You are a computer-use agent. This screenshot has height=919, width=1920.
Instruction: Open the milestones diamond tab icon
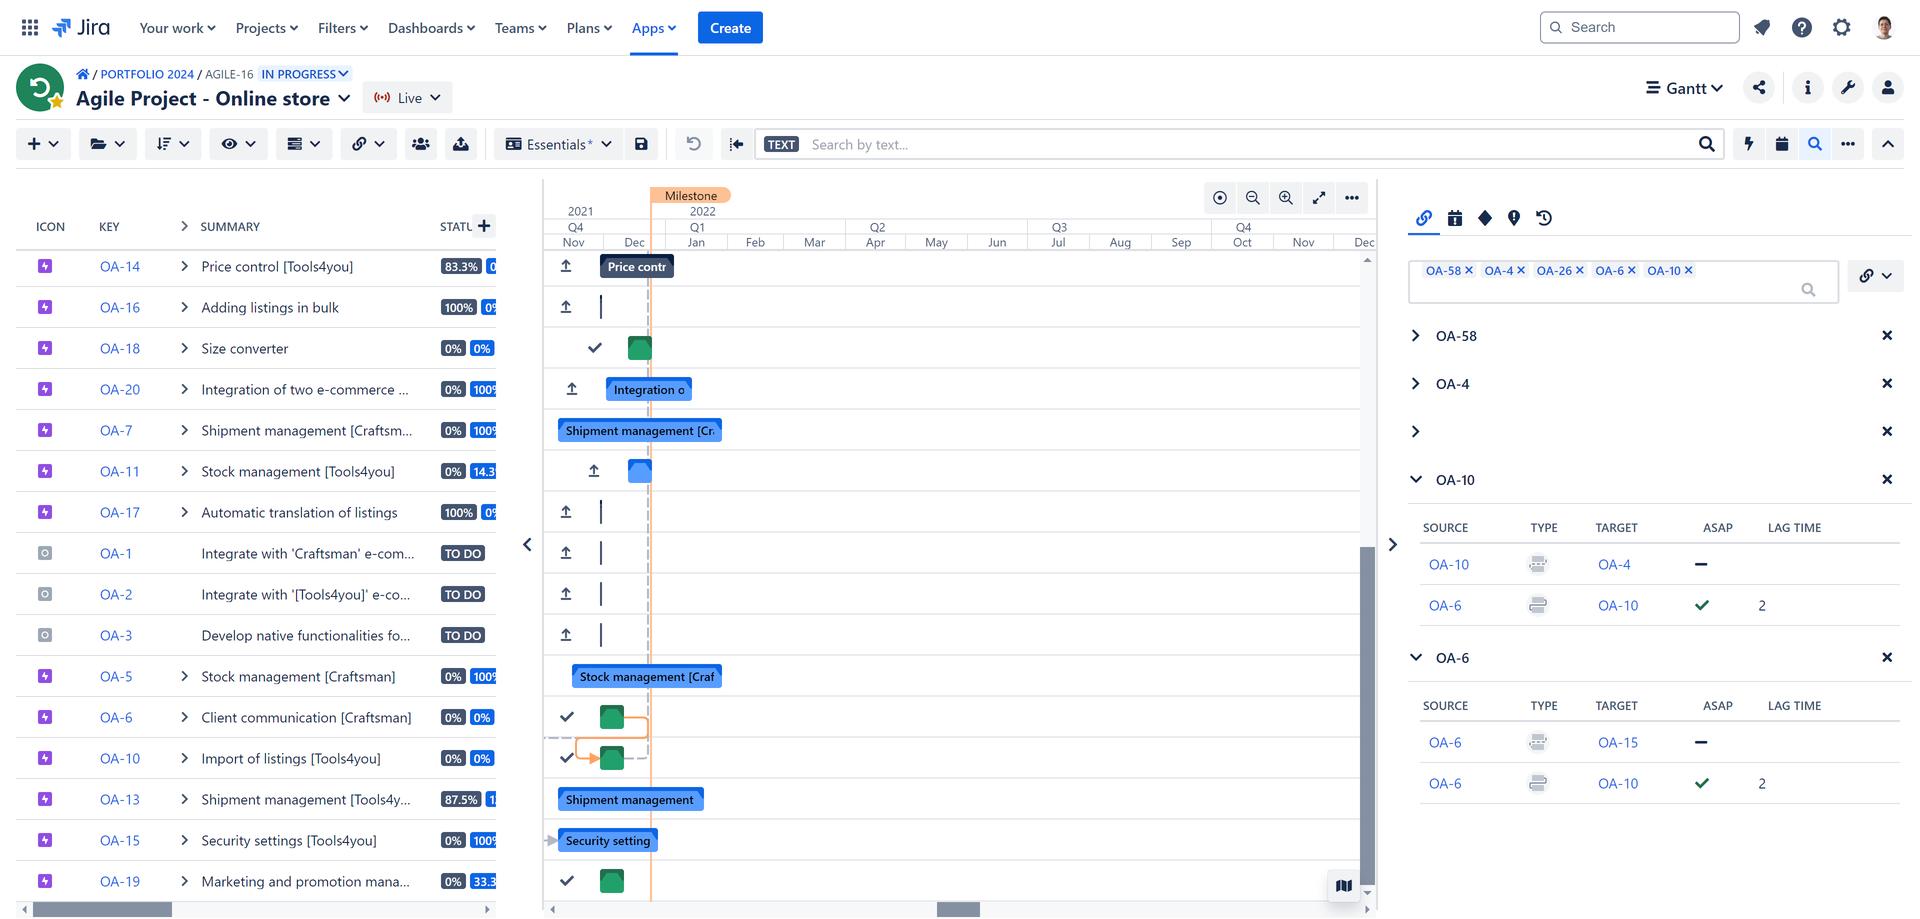point(1485,218)
